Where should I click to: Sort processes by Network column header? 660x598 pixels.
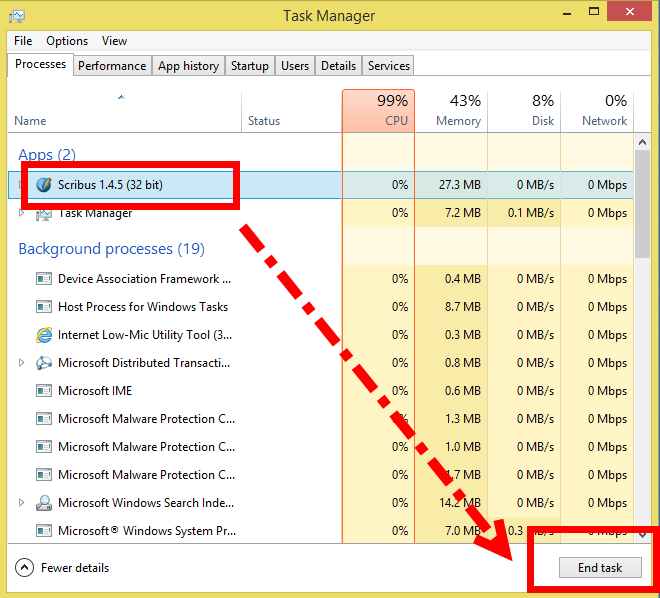597,112
